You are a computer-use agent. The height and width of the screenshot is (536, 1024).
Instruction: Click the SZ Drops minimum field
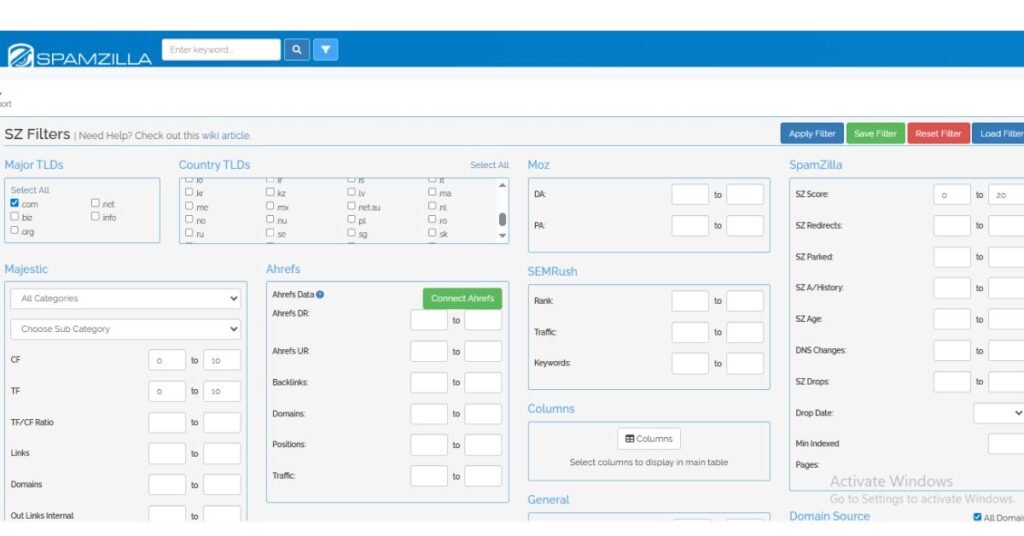(x=952, y=382)
